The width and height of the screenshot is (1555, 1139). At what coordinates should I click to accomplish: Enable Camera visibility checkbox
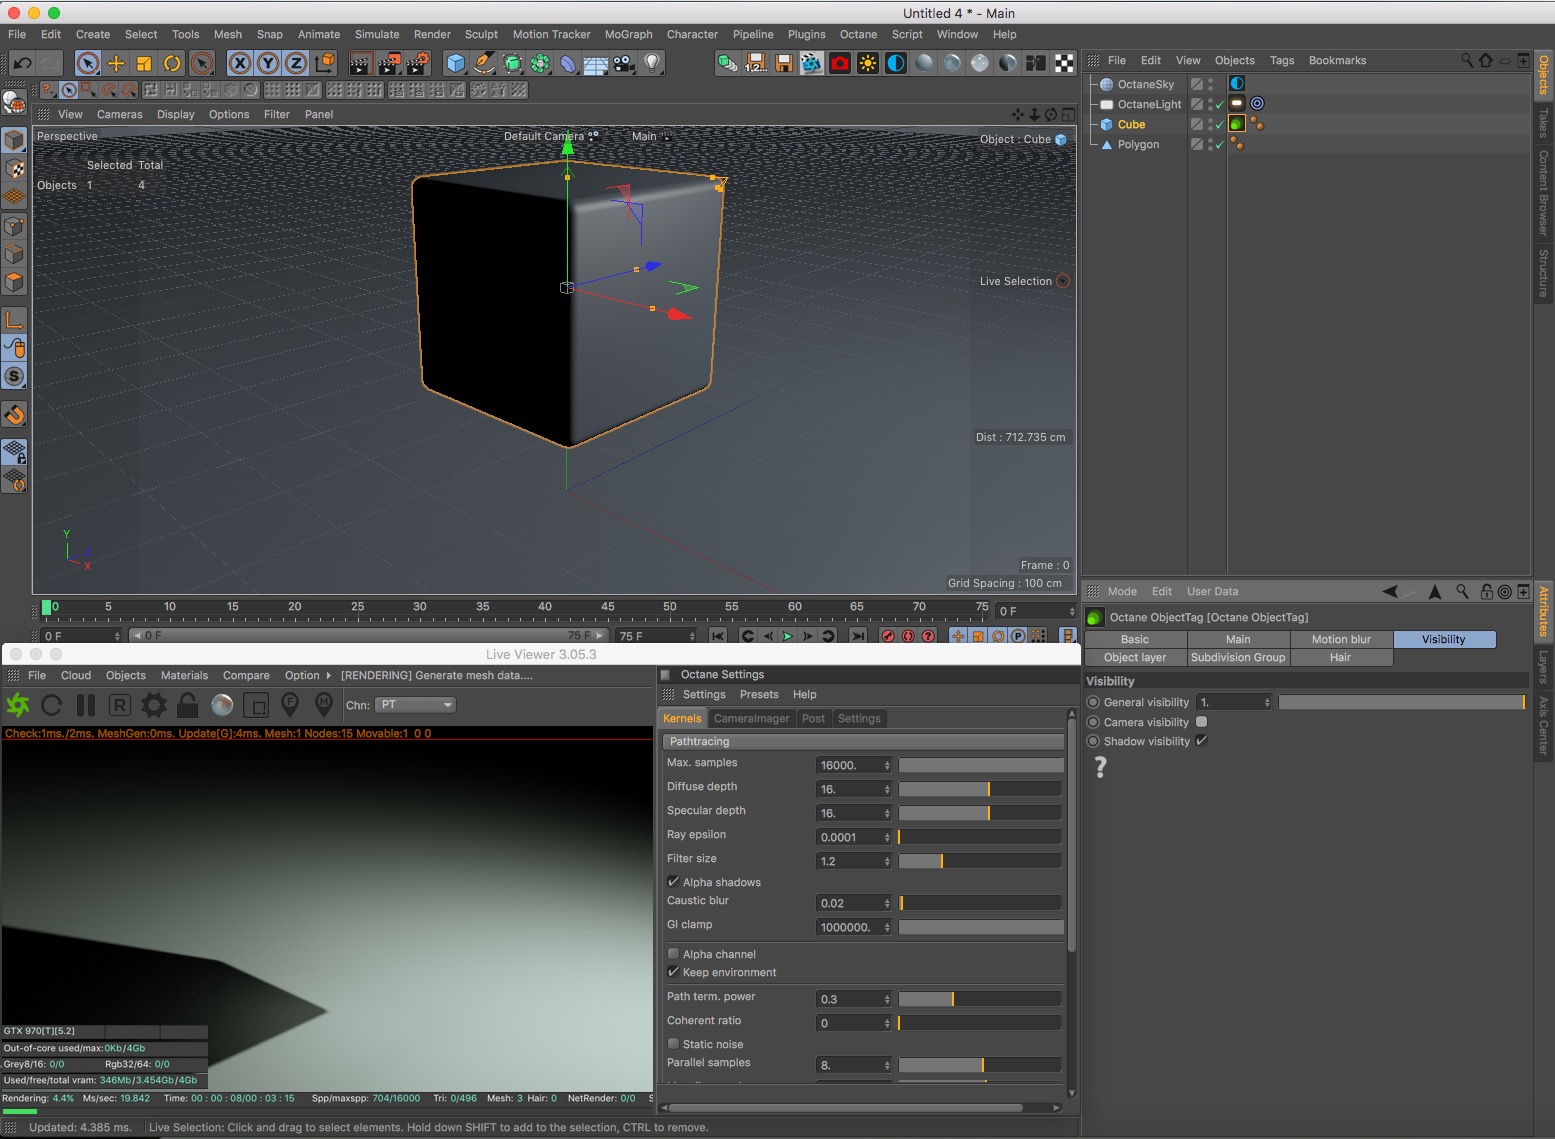pyautogui.click(x=1201, y=722)
